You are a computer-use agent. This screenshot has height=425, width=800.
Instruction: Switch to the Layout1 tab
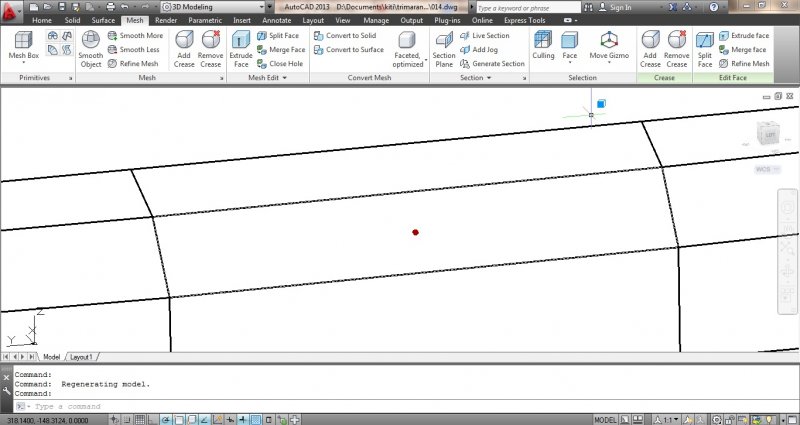click(81, 357)
